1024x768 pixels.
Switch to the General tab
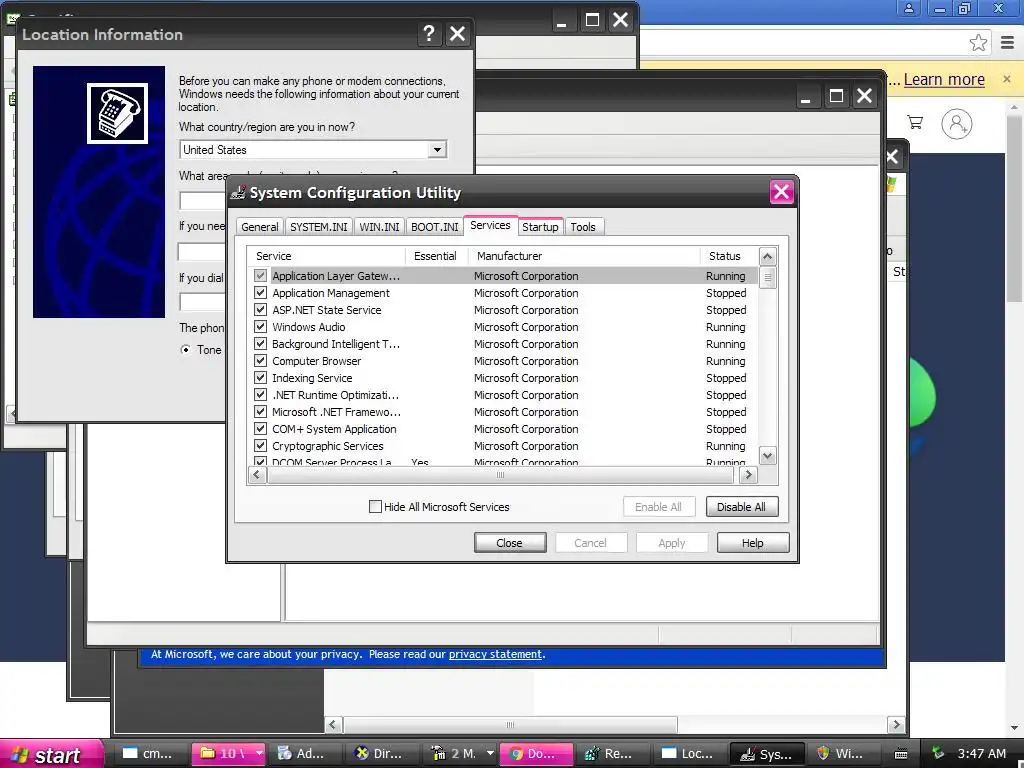pyautogui.click(x=259, y=227)
